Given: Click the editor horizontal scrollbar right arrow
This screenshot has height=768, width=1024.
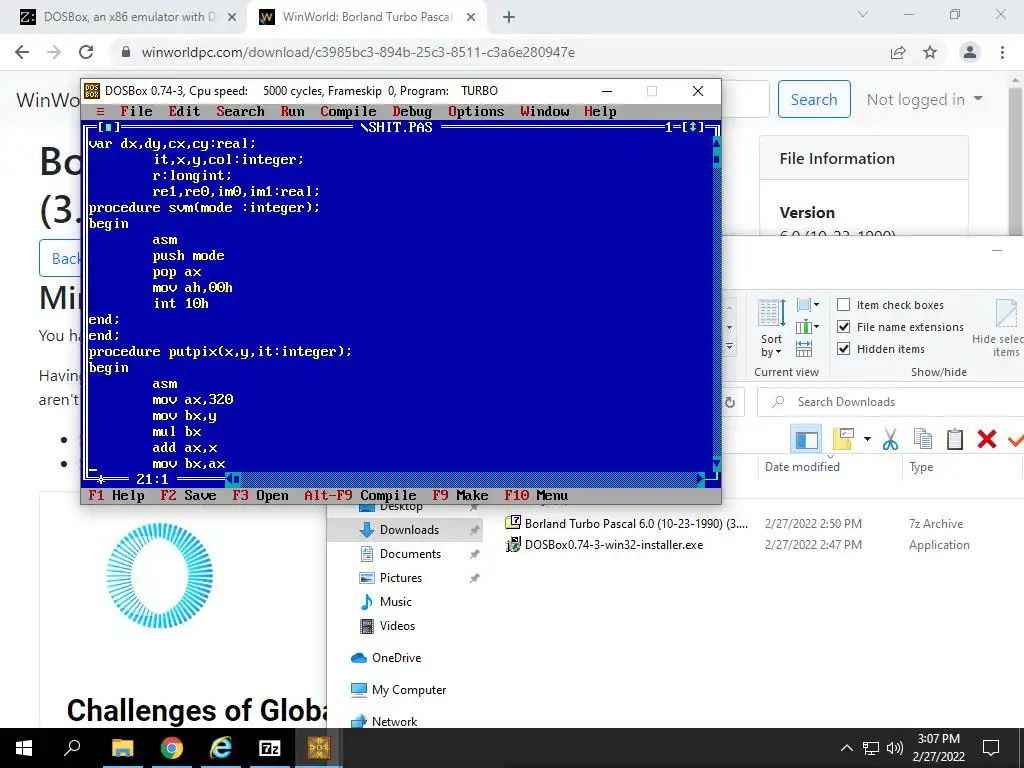Looking at the screenshot, I should click(701, 479).
